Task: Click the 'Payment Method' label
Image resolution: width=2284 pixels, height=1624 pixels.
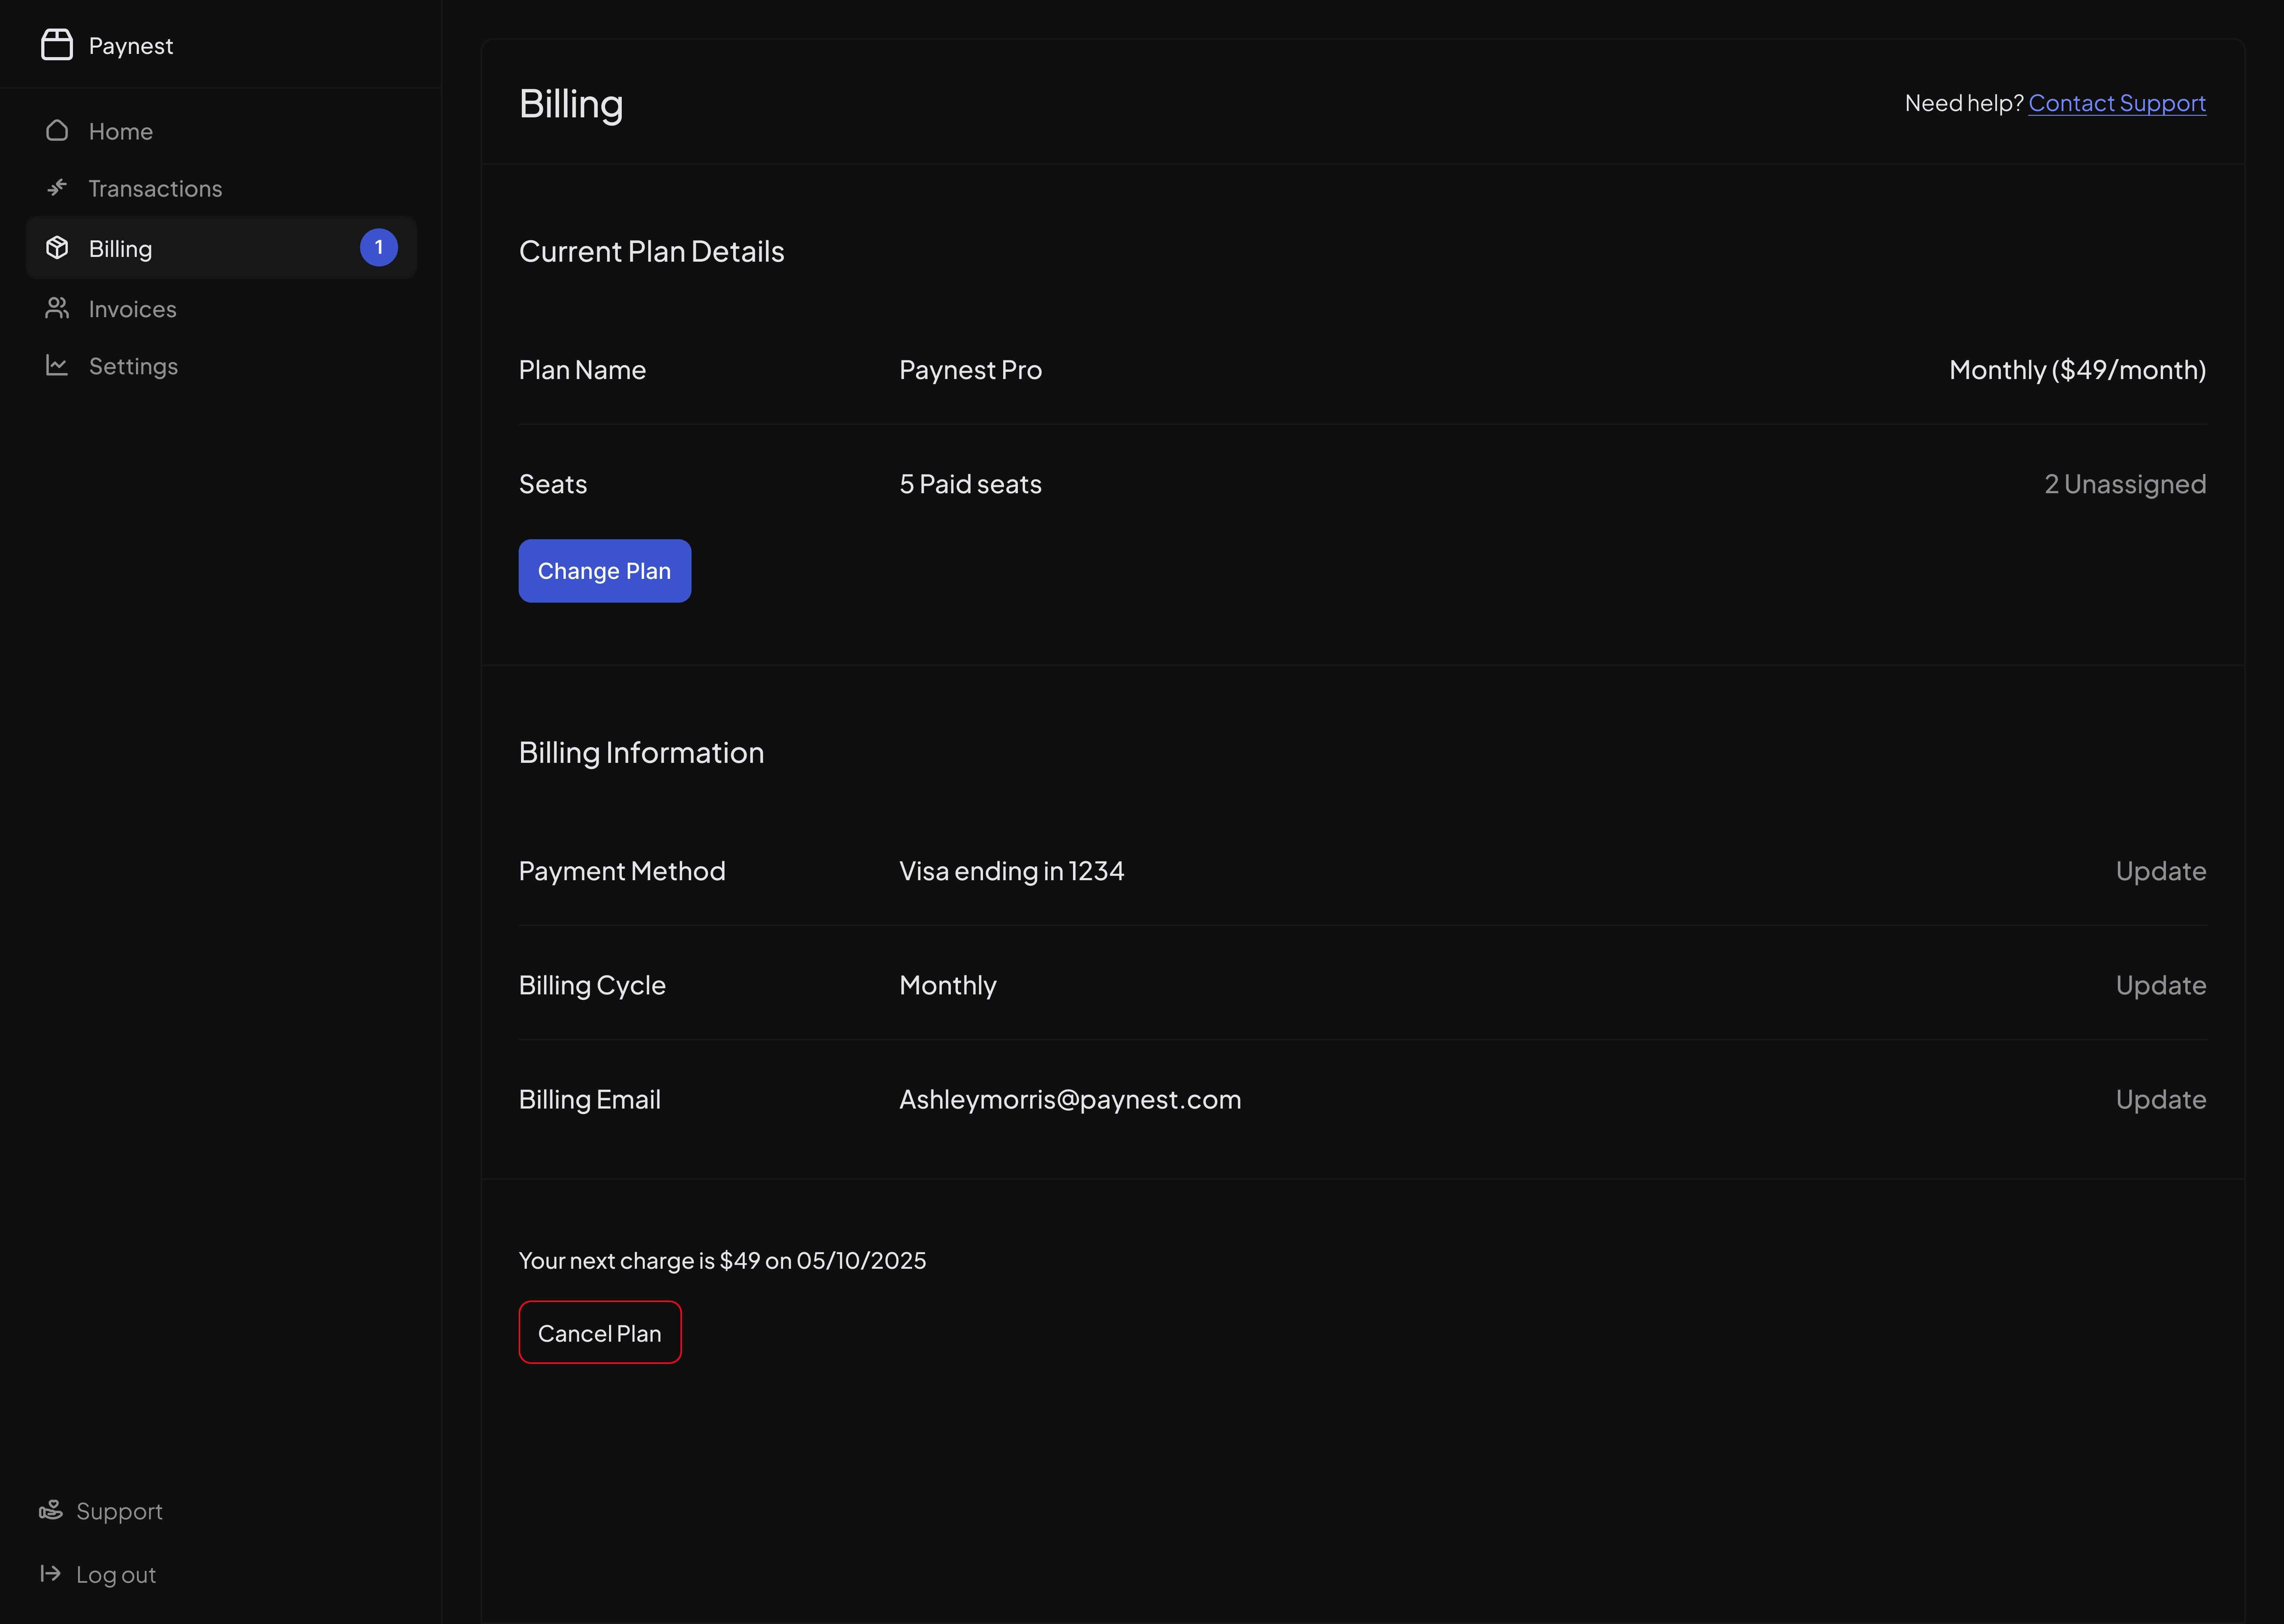Action: click(622, 871)
